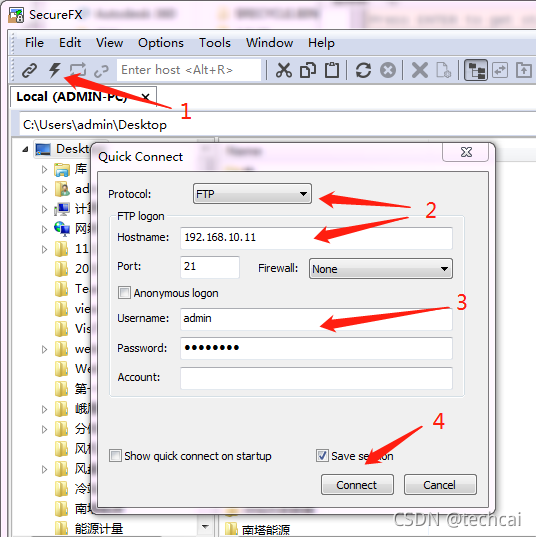Select the network globe icon in tree

tap(62, 229)
